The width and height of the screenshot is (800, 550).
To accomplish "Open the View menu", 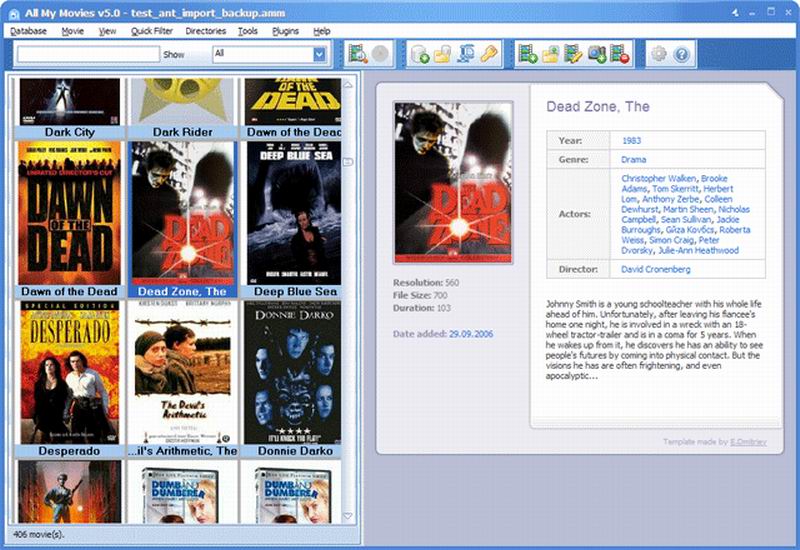I will (x=107, y=31).
